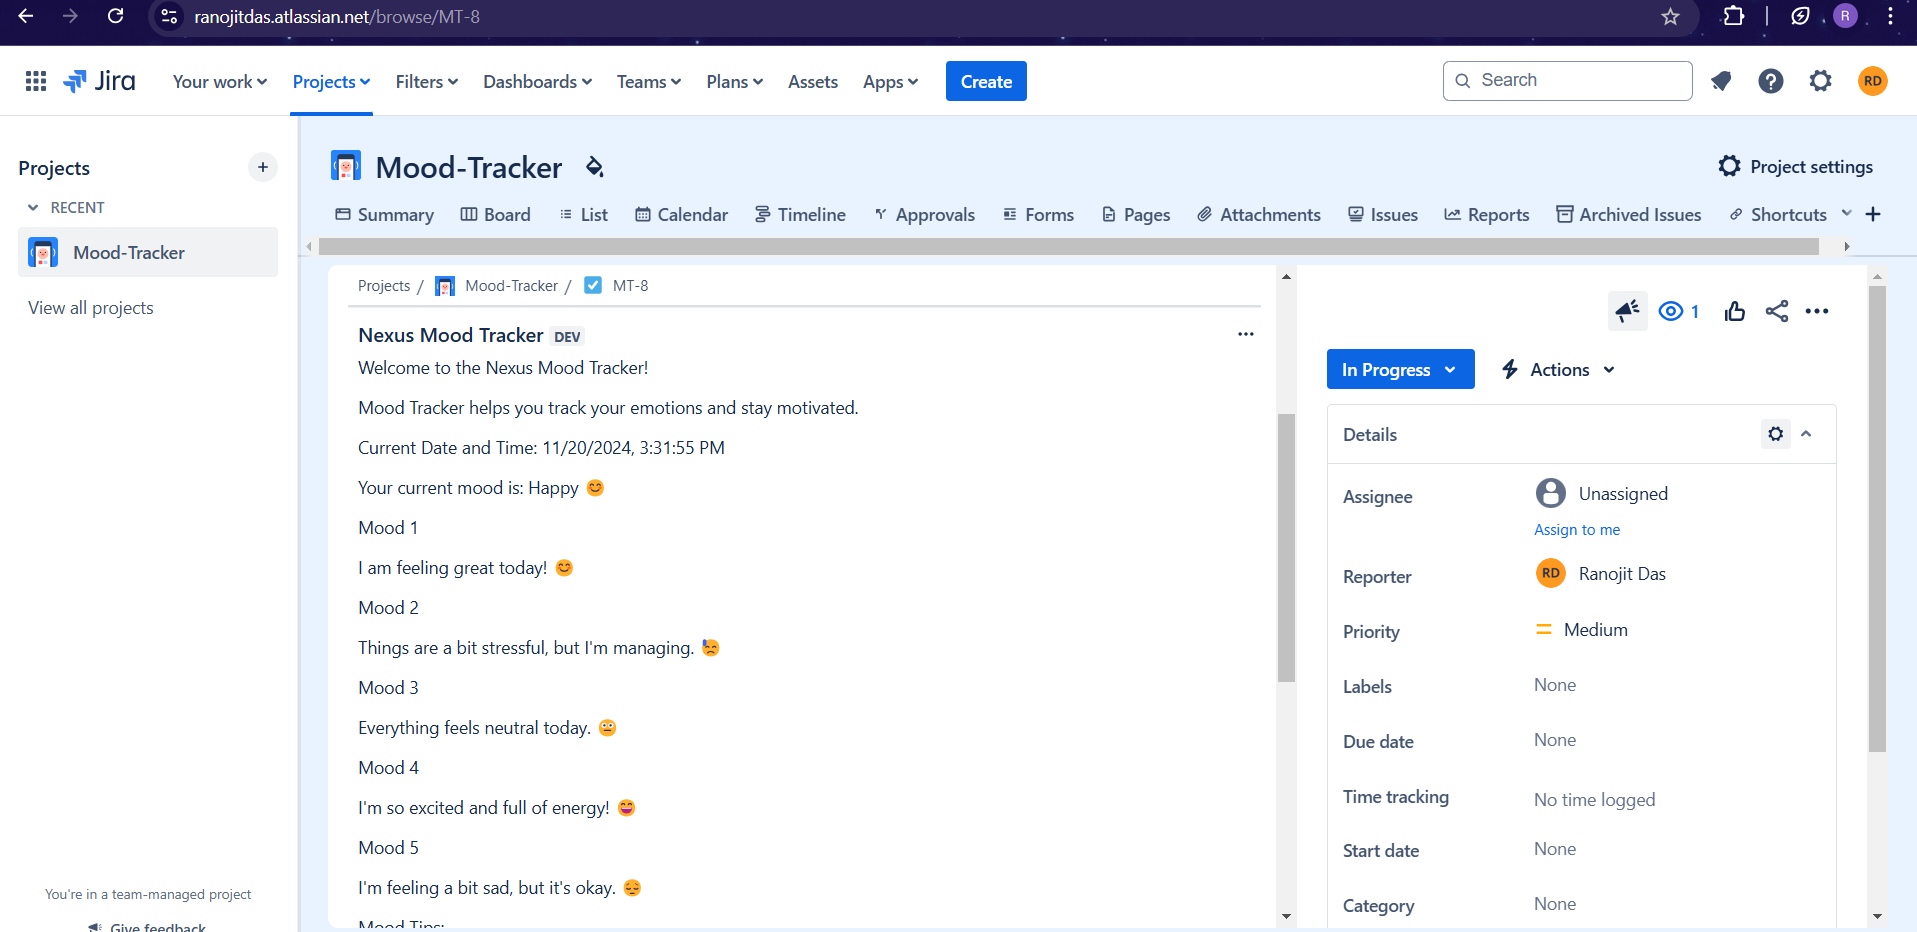1917x932 pixels.
Task: Click the Jira app switcher grid icon
Action: click(35, 81)
